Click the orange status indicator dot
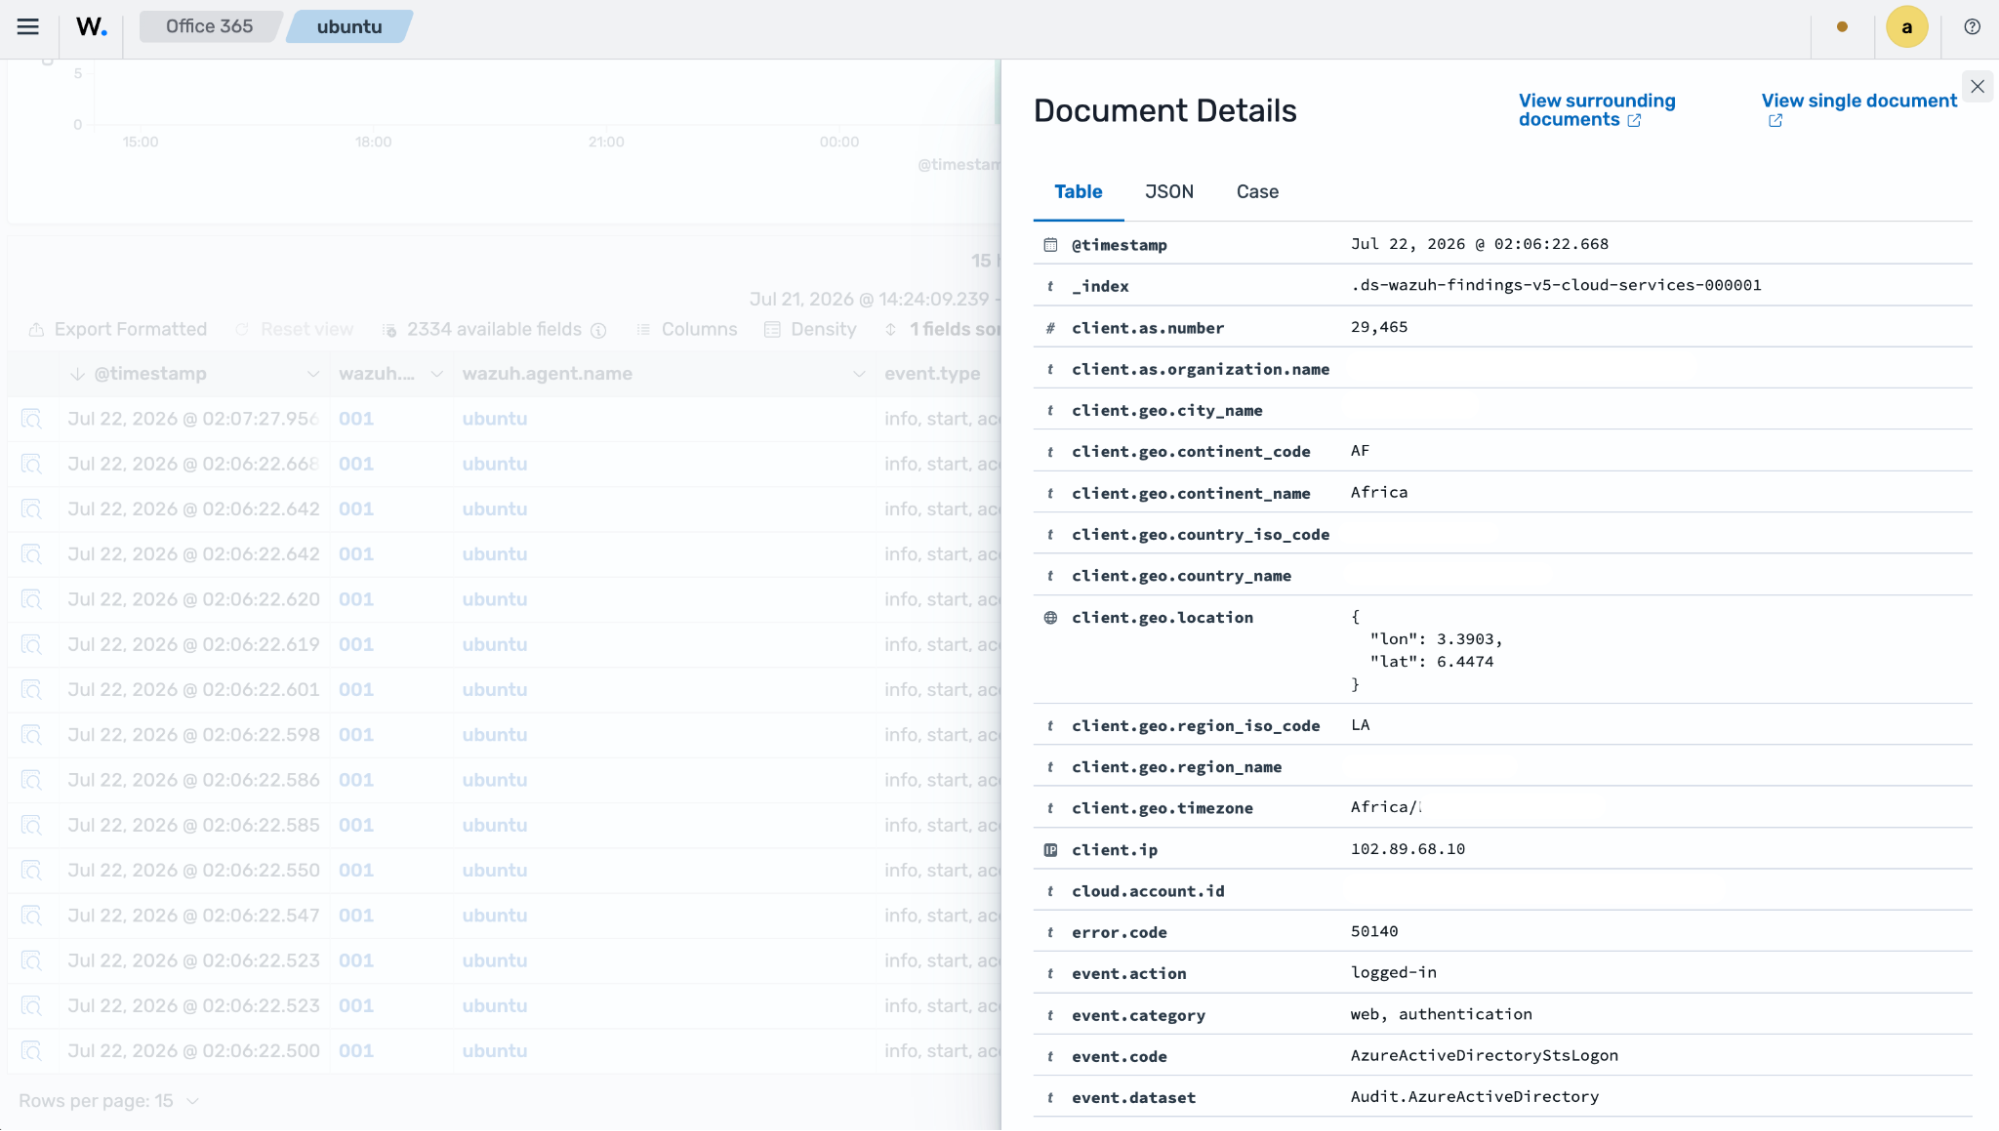Image resolution: width=1999 pixels, height=1131 pixels. tap(1842, 27)
